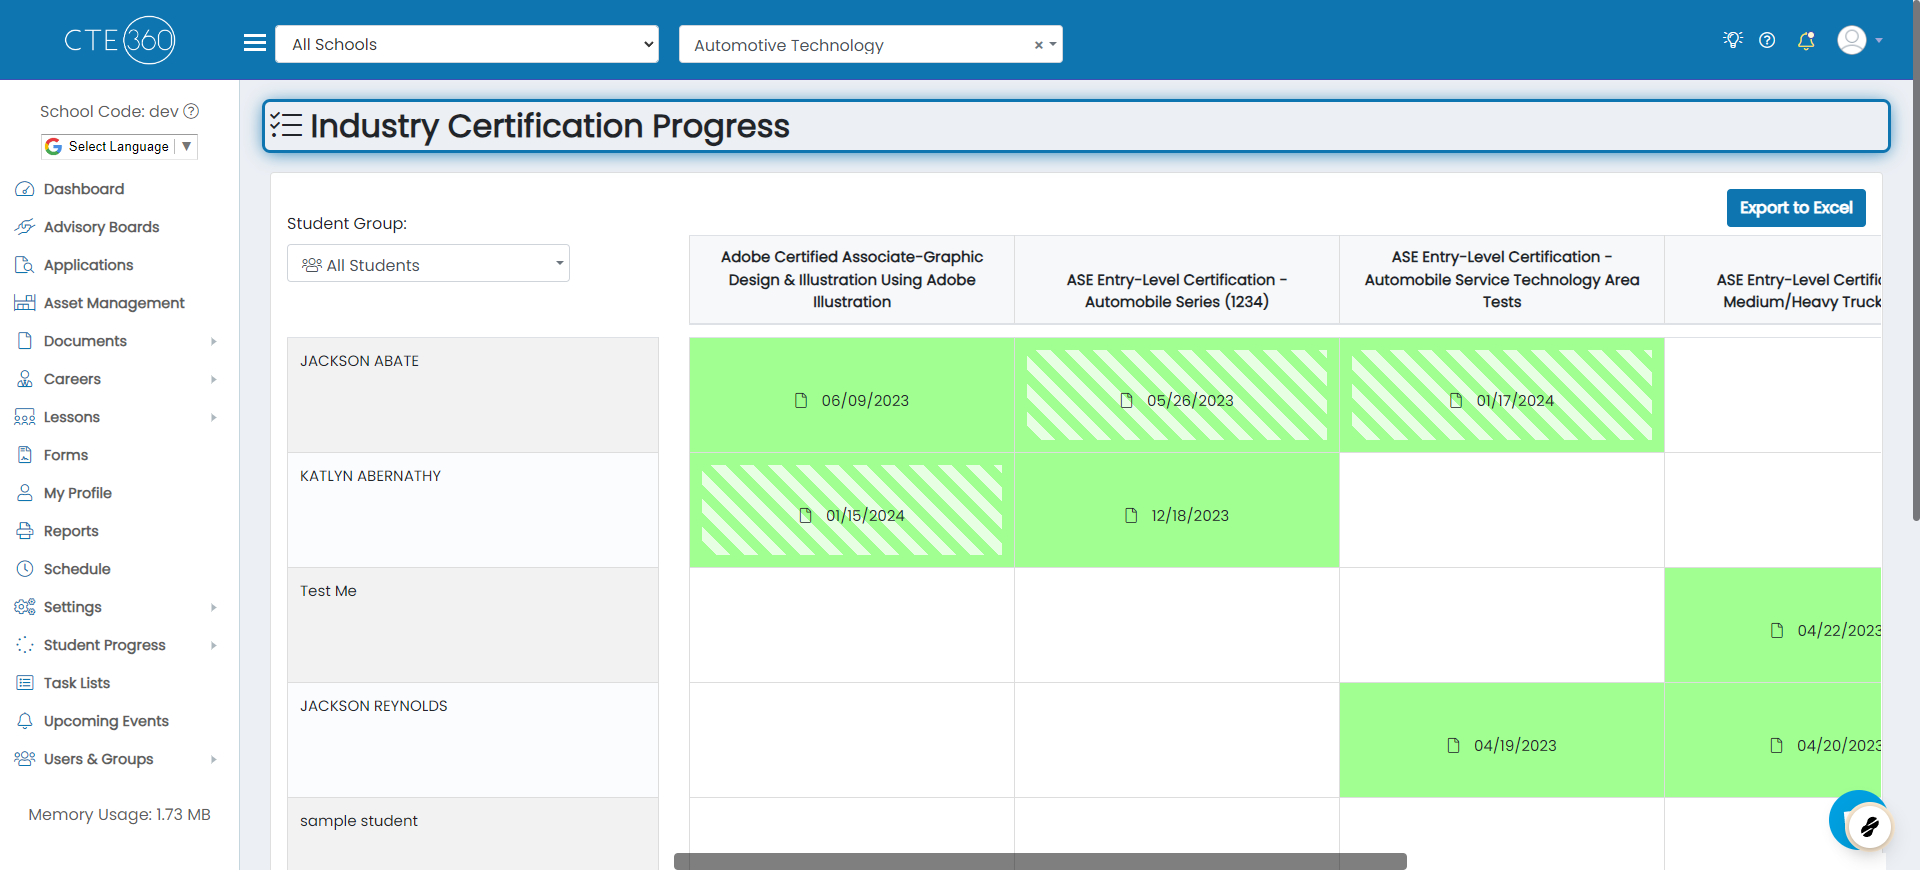Open Advisory Boards page
Image resolution: width=1920 pixels, height=870 pixels.
101,227
